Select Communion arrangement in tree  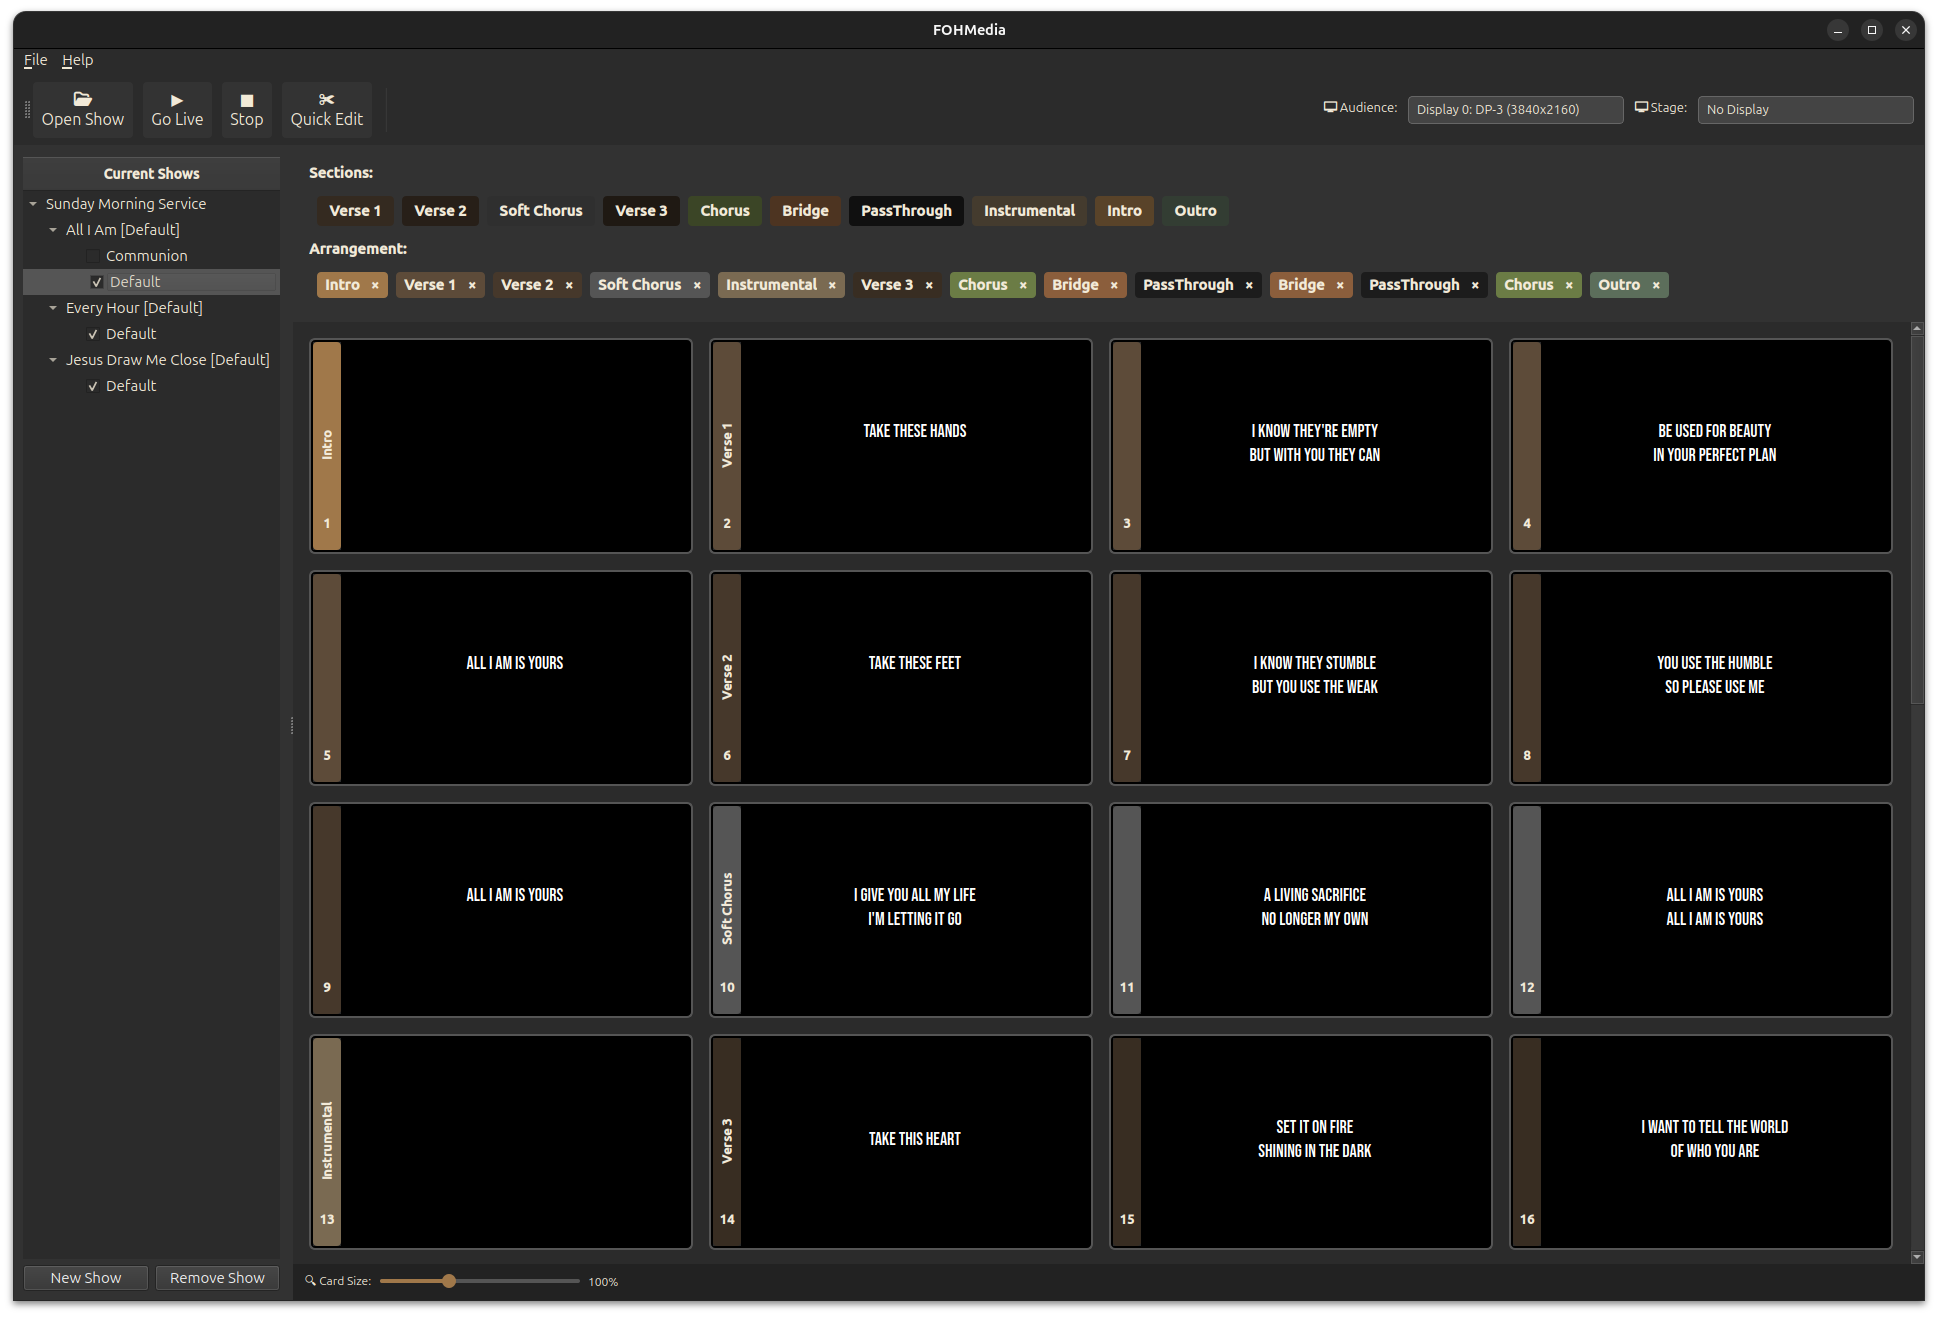(x=146, y=256)
